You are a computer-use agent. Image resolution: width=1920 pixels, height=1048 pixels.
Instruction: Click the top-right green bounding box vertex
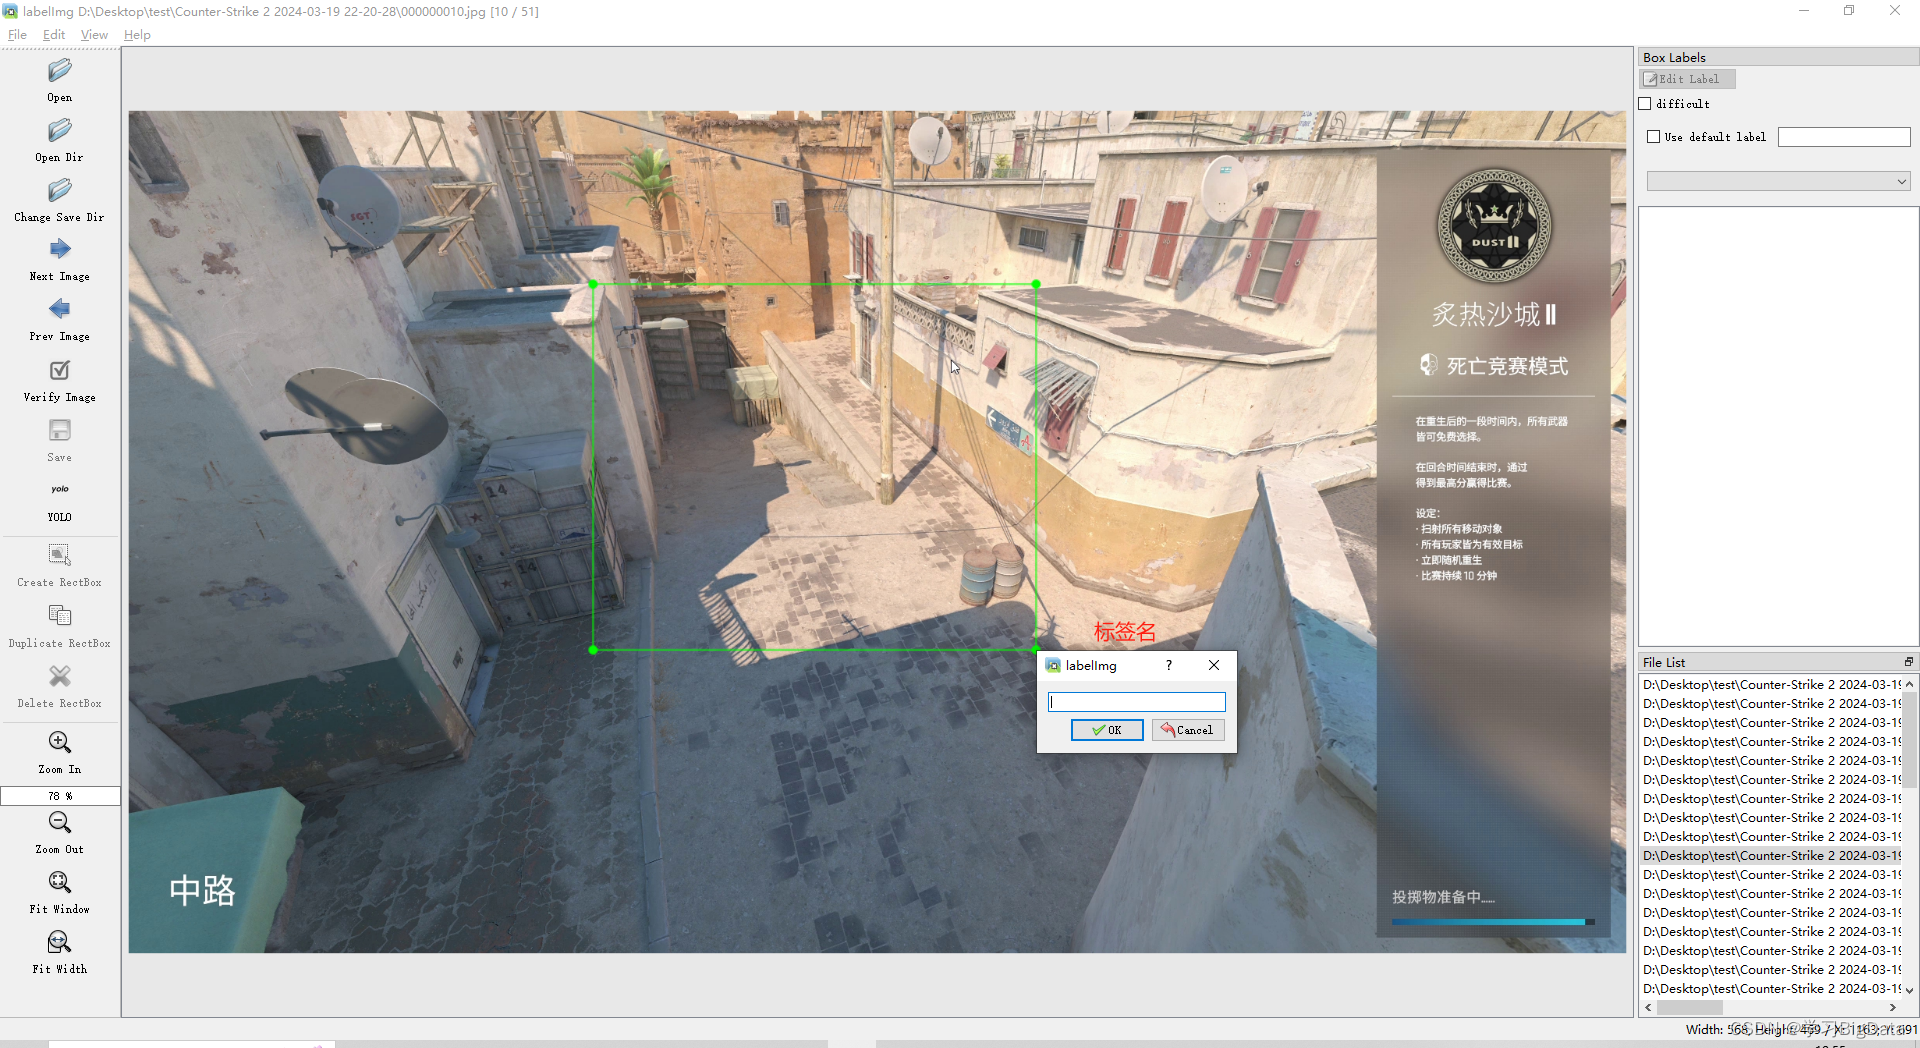[1036, 284]
